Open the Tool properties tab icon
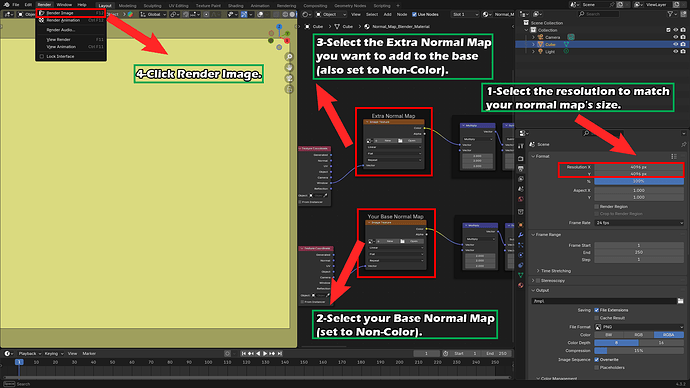The image size is (690, 388). point(521,146)
